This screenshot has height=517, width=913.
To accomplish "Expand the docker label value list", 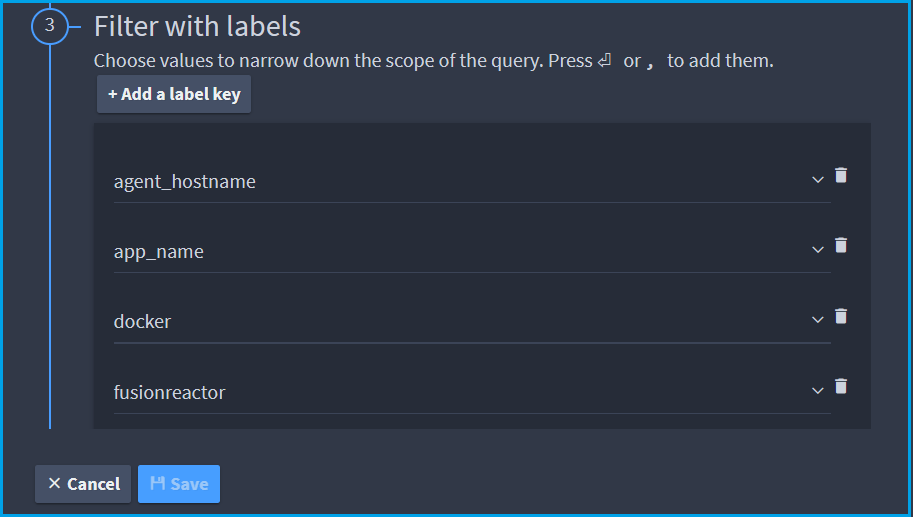I will click(x=818, y=320).
